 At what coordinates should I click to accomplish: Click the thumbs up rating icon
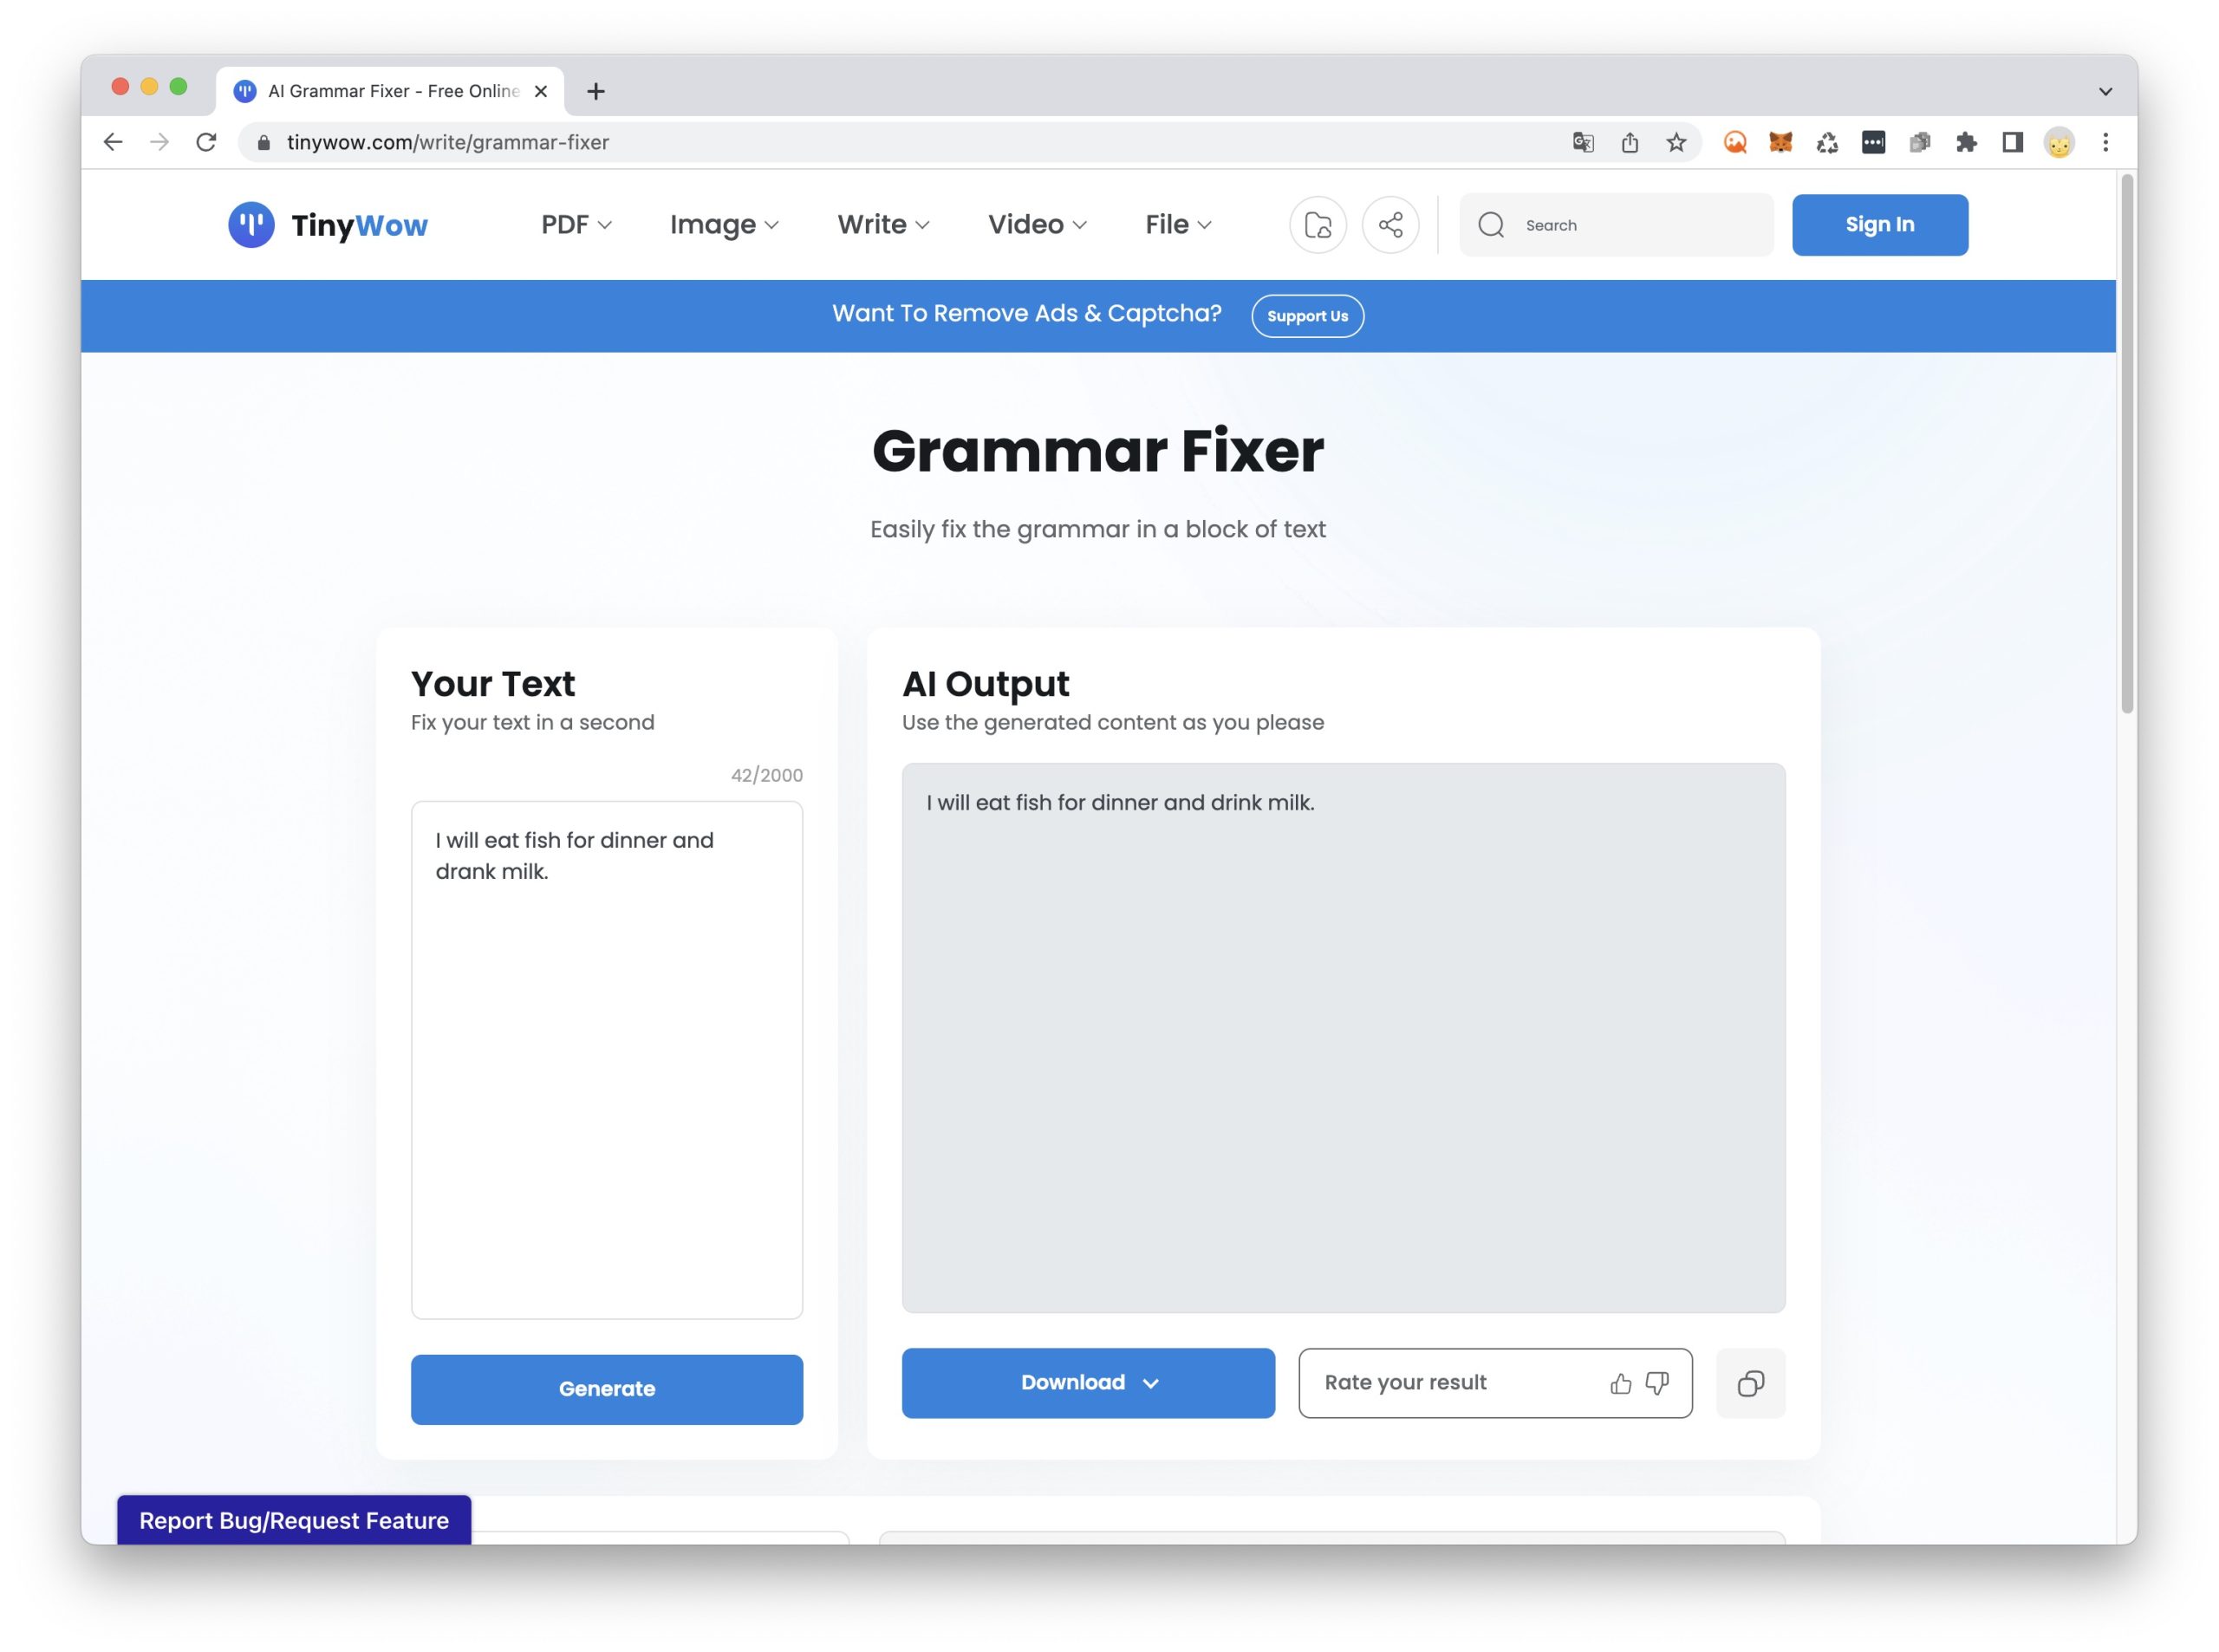tap(1620, 1383)
